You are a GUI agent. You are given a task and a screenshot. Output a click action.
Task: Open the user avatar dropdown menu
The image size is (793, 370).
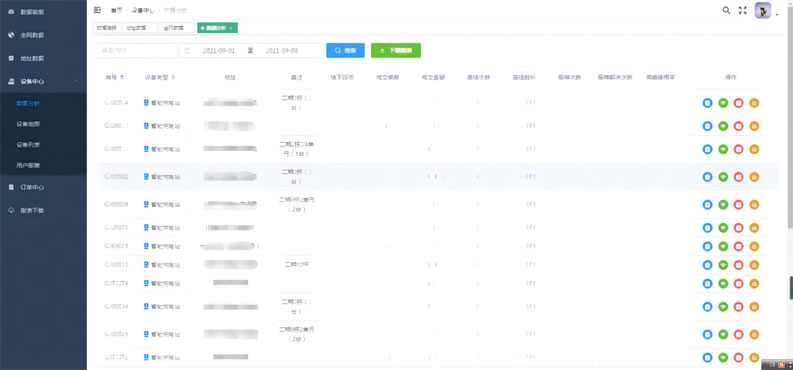tap(766, 11)
